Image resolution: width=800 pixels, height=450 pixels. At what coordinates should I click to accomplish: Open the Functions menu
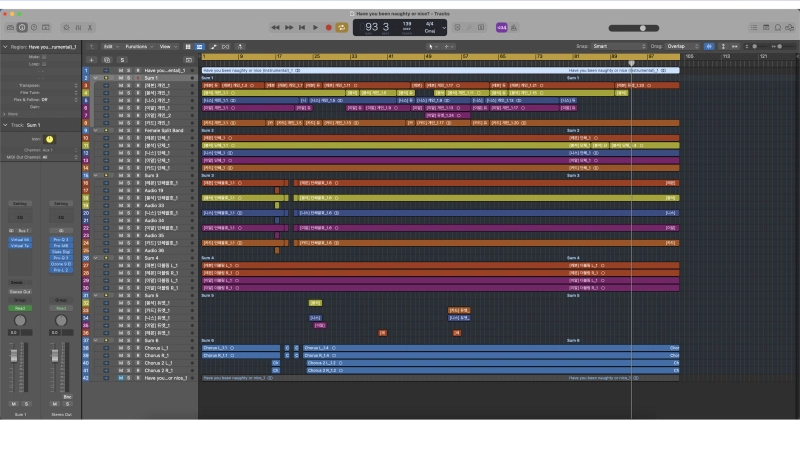[138, 46]
